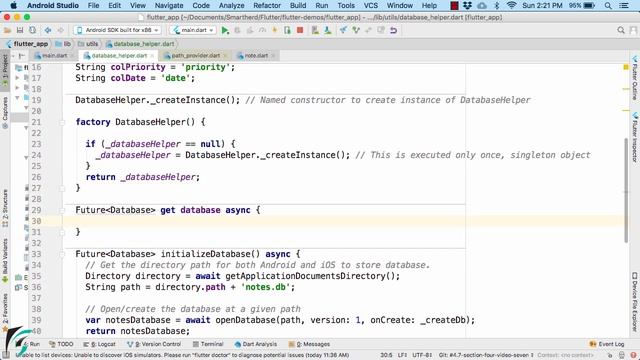Viewport: 640px width, 360px height.
Task: Click flutter_app in the breadcrumb bar
Action: (27, 44)
